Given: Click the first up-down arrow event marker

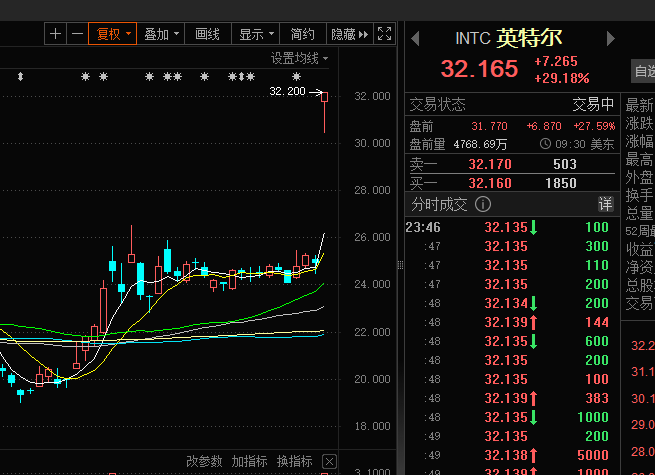Looking at the screenshot, I should point(20,77).
